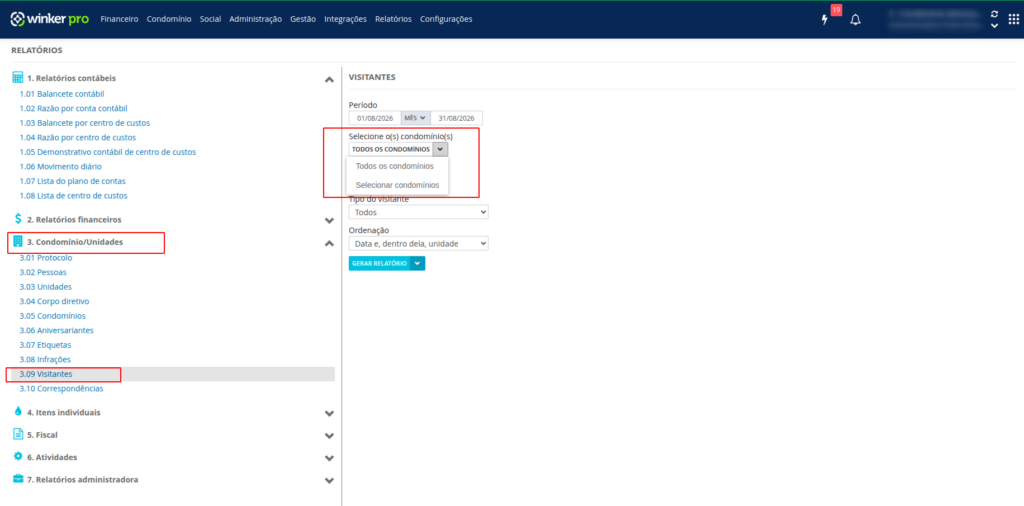The width and height of the screenshot is (1024, 506).
Task: Open report 3.06 Aniversariantes
Action: coord(57,330)
